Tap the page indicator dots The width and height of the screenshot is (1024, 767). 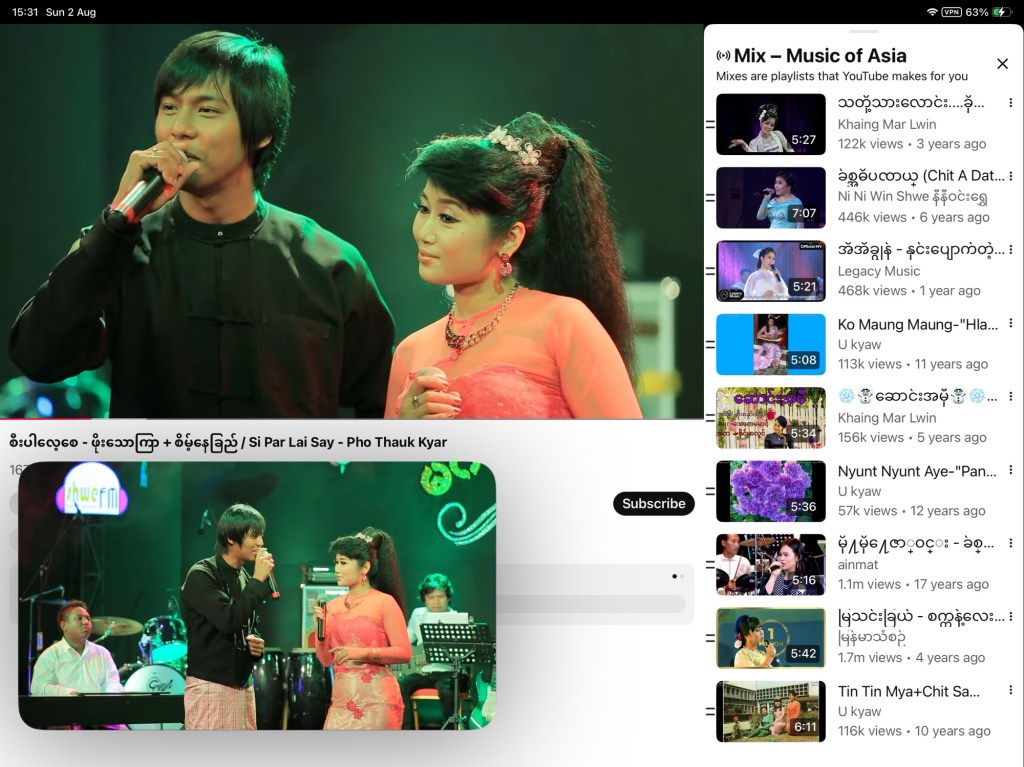pyautogui.click(x=678, y=576)
